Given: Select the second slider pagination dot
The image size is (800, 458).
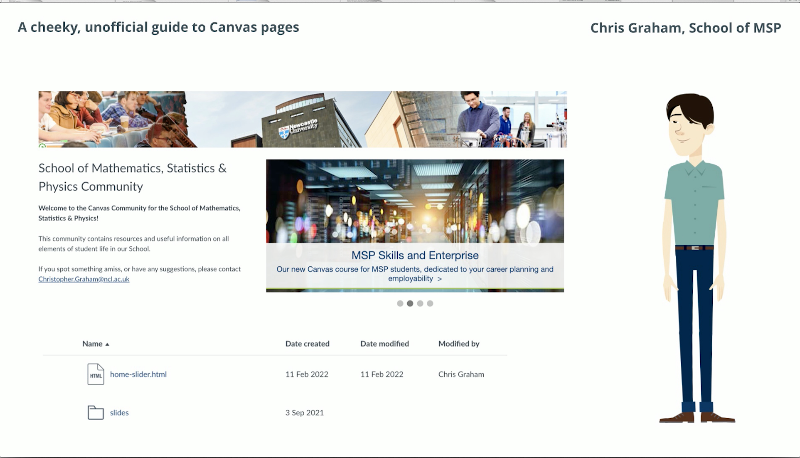Looking at the screenshot, I should (x=410, y=303).
